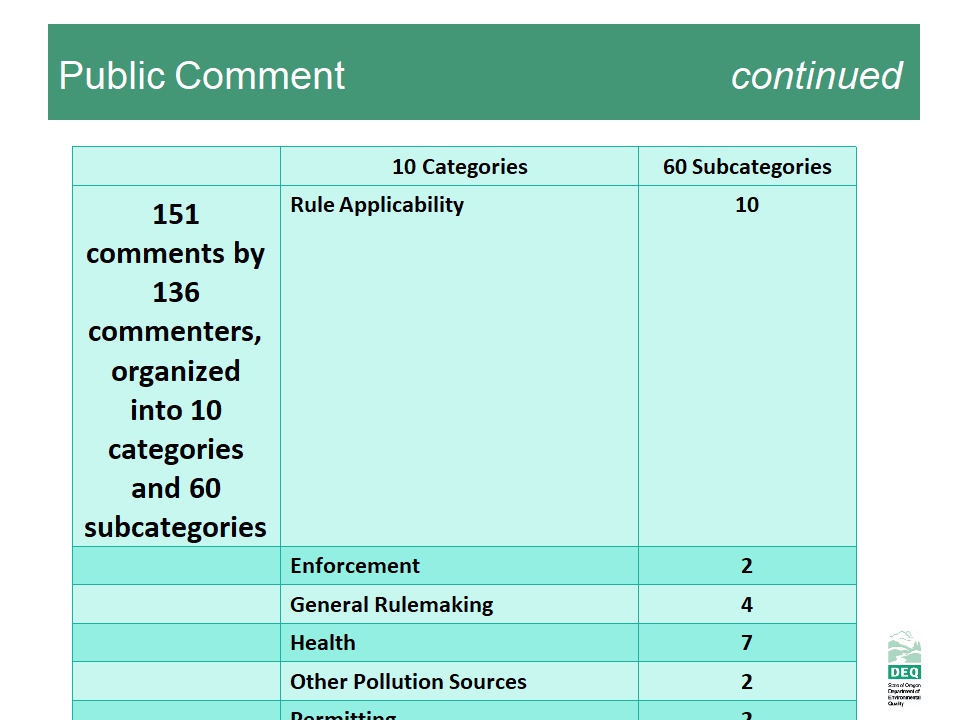Screen dimensions: 960x720
Task: Click the empty cell left of 'Enforcement'
Action: tap(176, 566)
